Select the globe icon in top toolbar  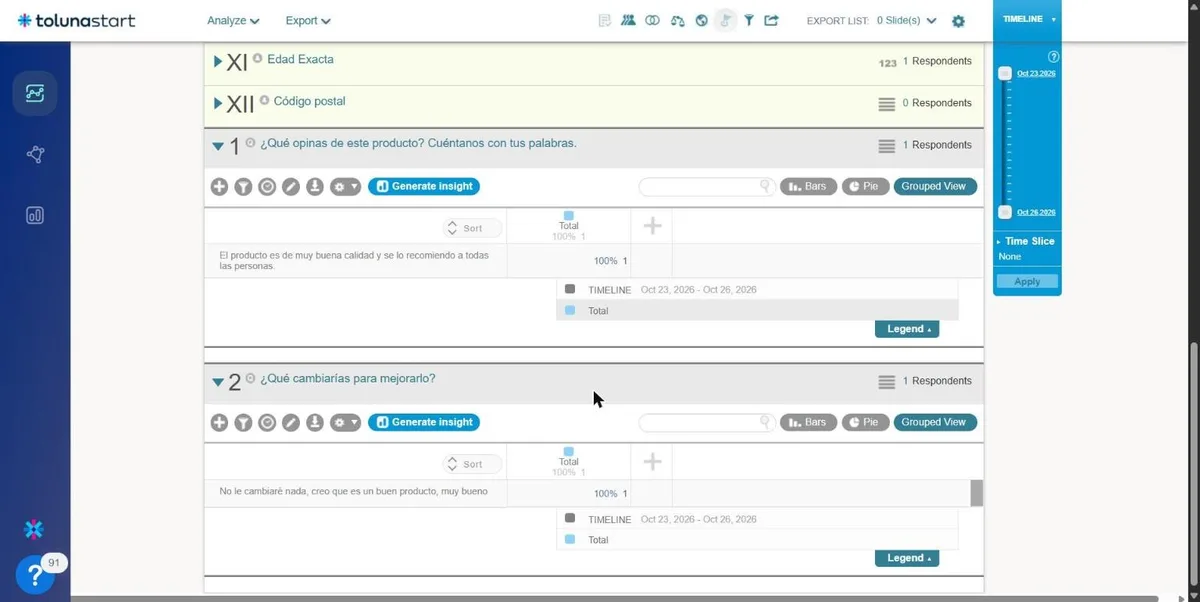701,20
